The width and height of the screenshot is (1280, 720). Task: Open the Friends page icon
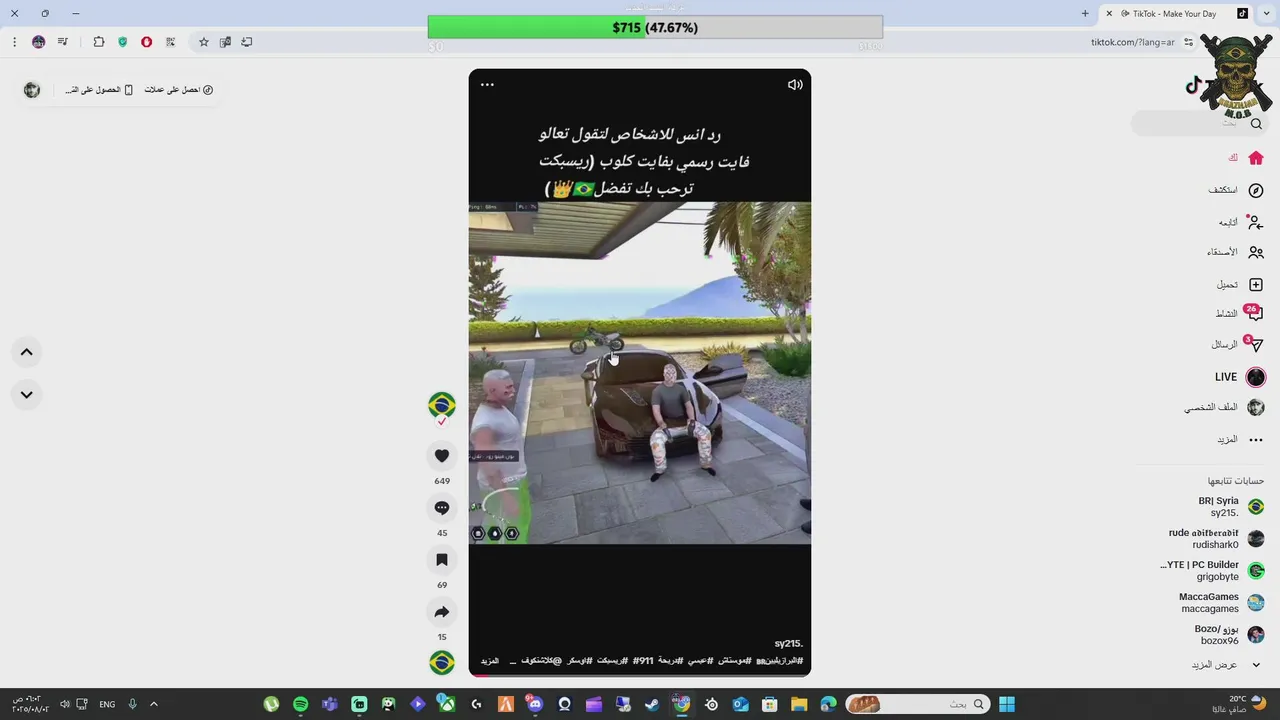click(1256, 253)
